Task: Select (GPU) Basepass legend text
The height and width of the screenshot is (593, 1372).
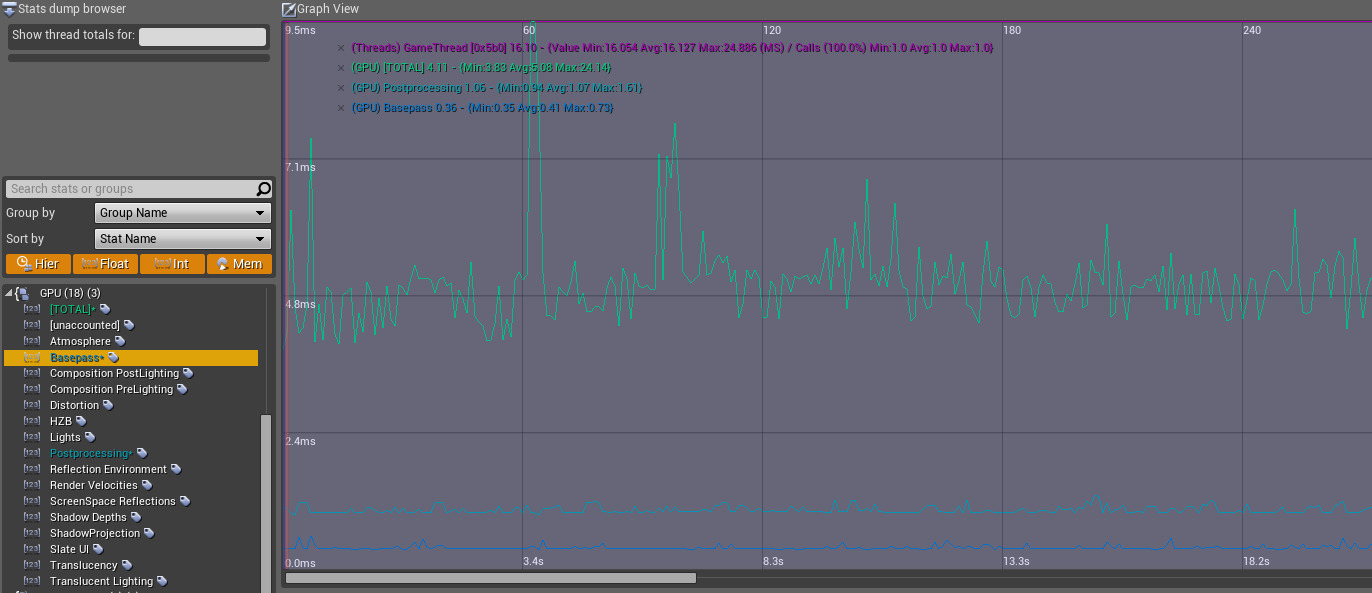Action: (482, 108)
